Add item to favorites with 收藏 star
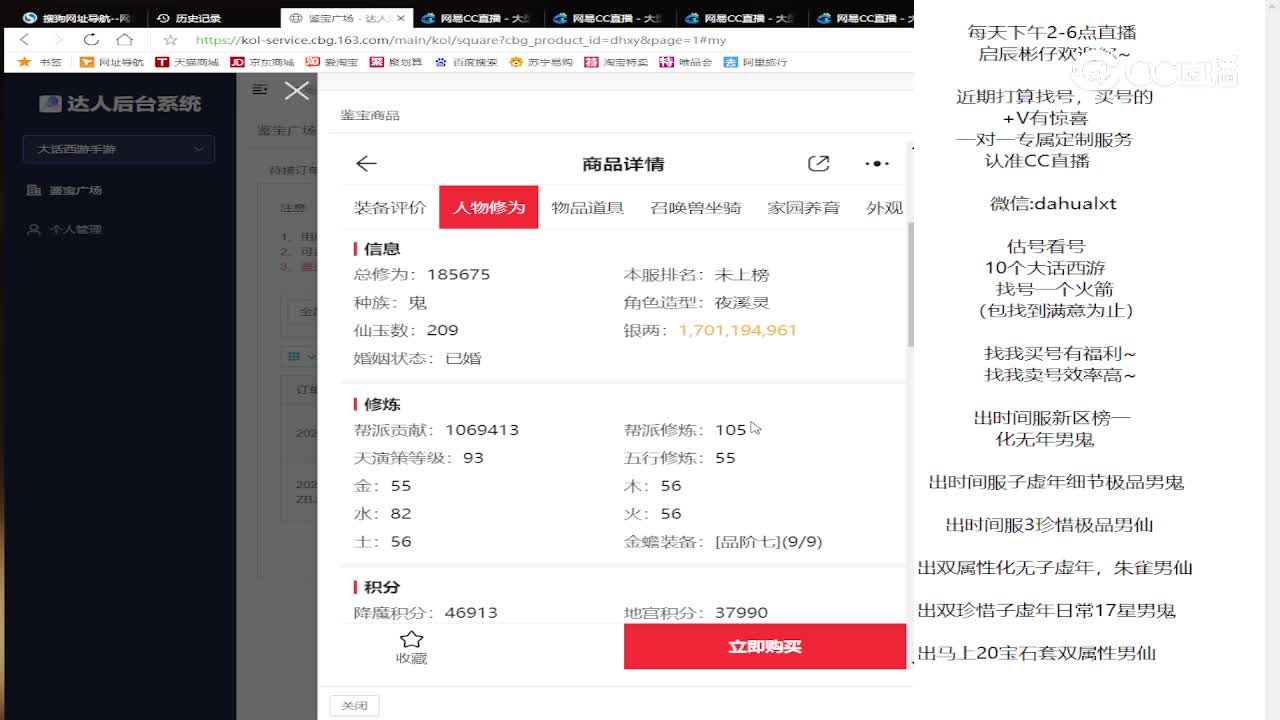Viewport: 1280px width, 720px height. (411, 647)
